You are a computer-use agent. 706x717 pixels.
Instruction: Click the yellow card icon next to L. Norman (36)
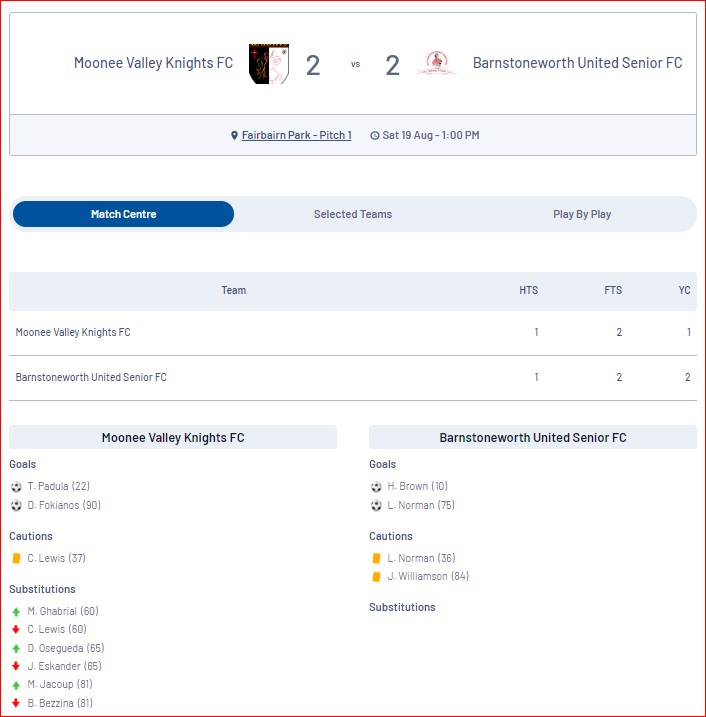pyautogui.click(x=376, y=558)
